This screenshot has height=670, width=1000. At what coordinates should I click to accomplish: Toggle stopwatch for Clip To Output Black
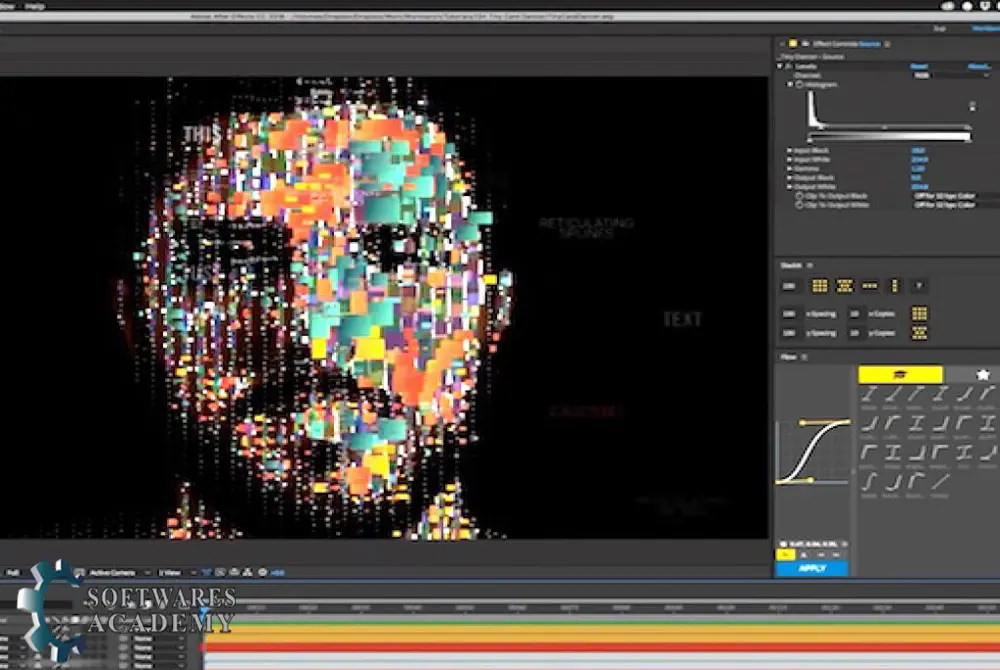click(x=799, y=196)
